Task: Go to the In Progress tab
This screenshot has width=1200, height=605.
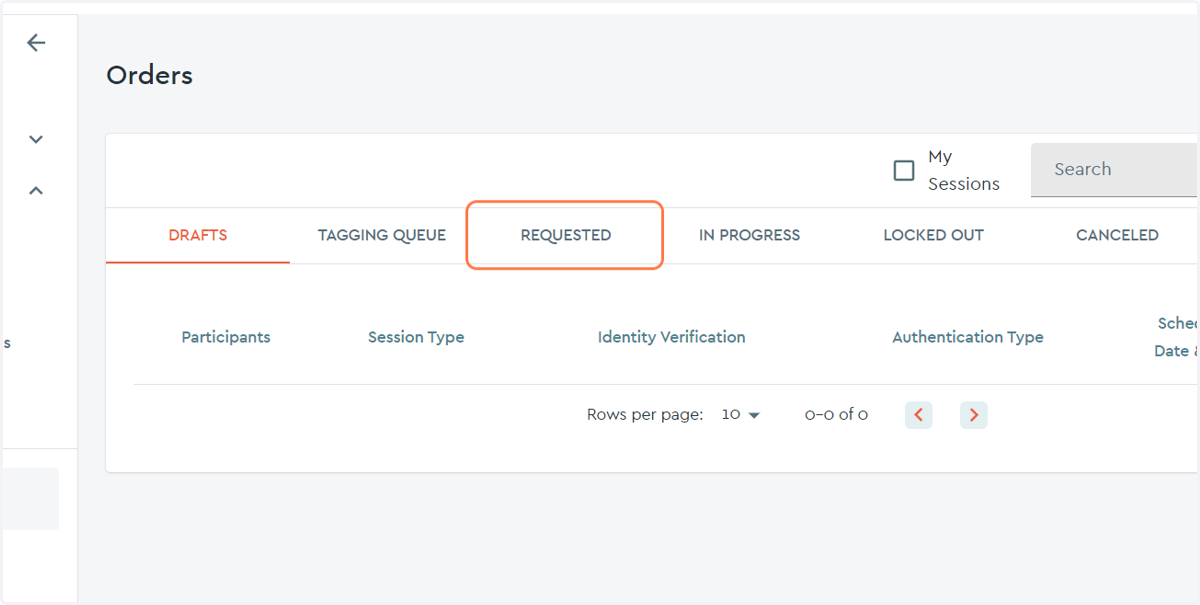Action: click(749, 235)
